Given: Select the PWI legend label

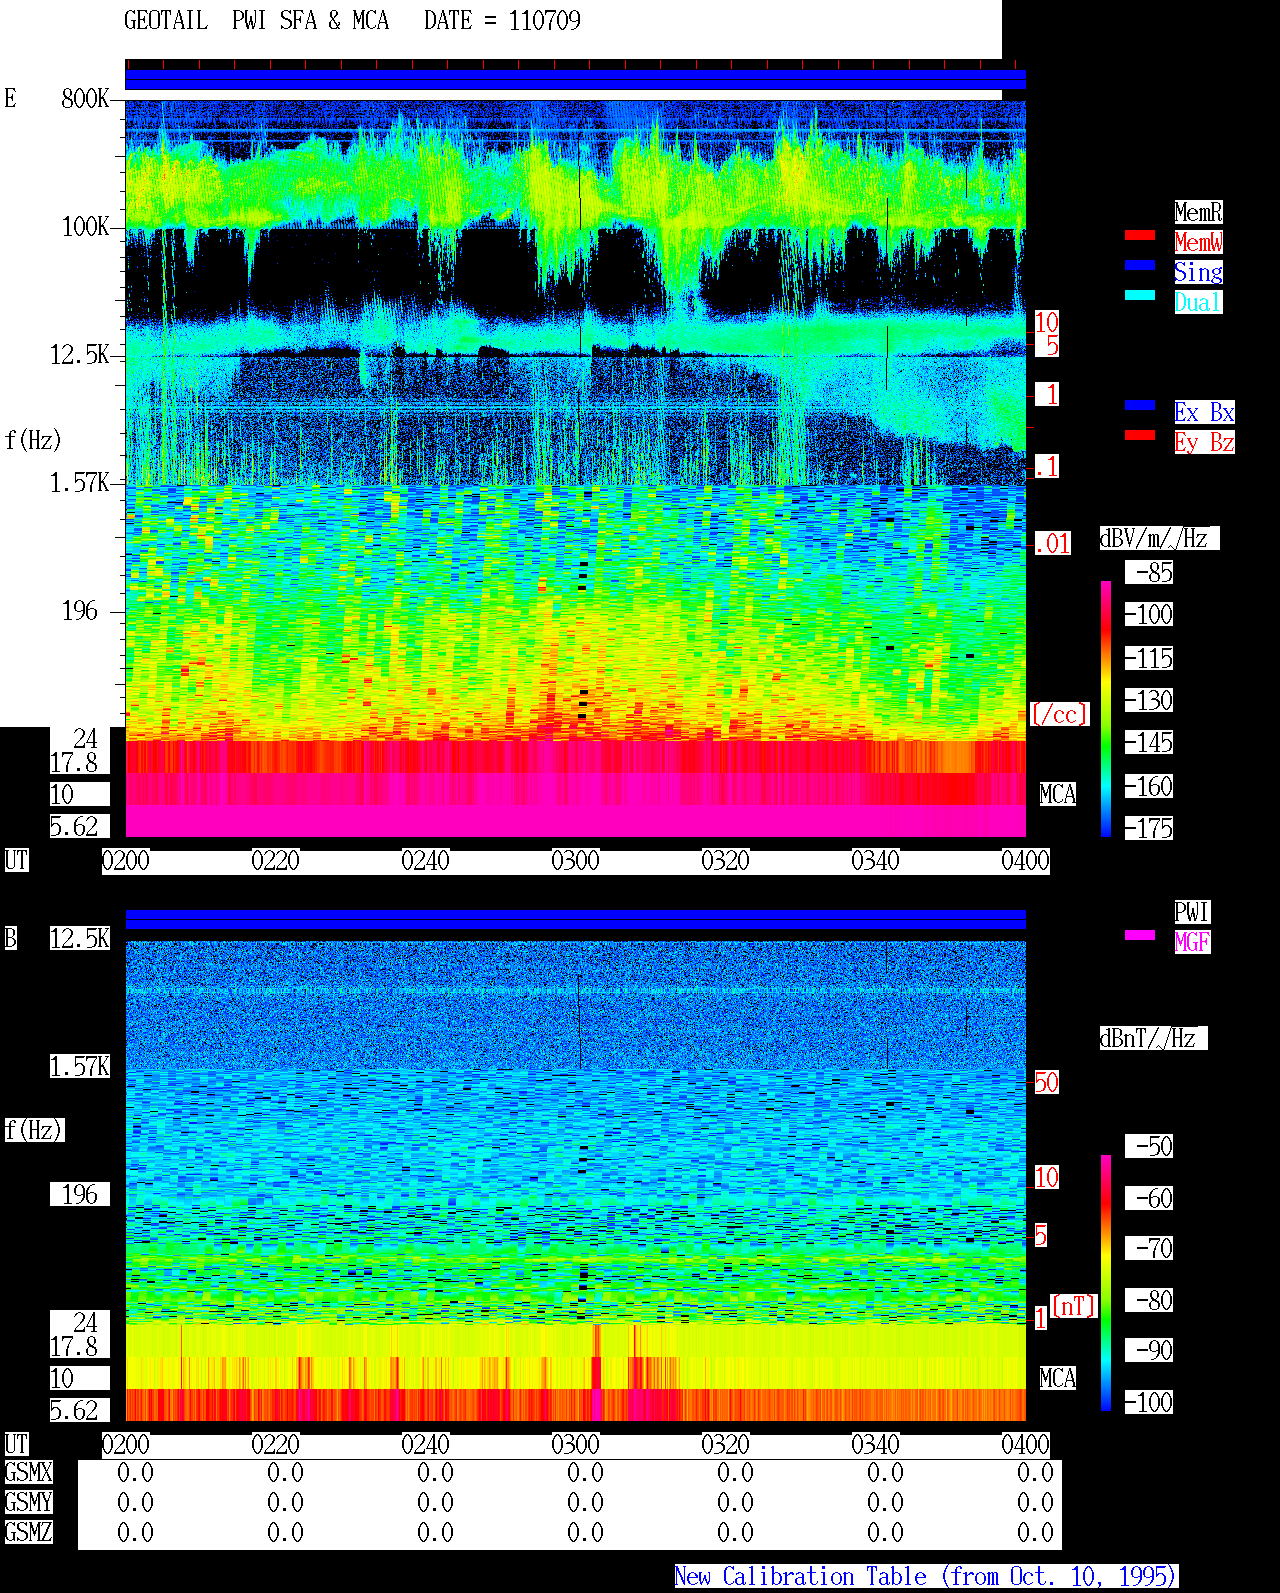Looking at the screenshot, I should [1192, 912].
